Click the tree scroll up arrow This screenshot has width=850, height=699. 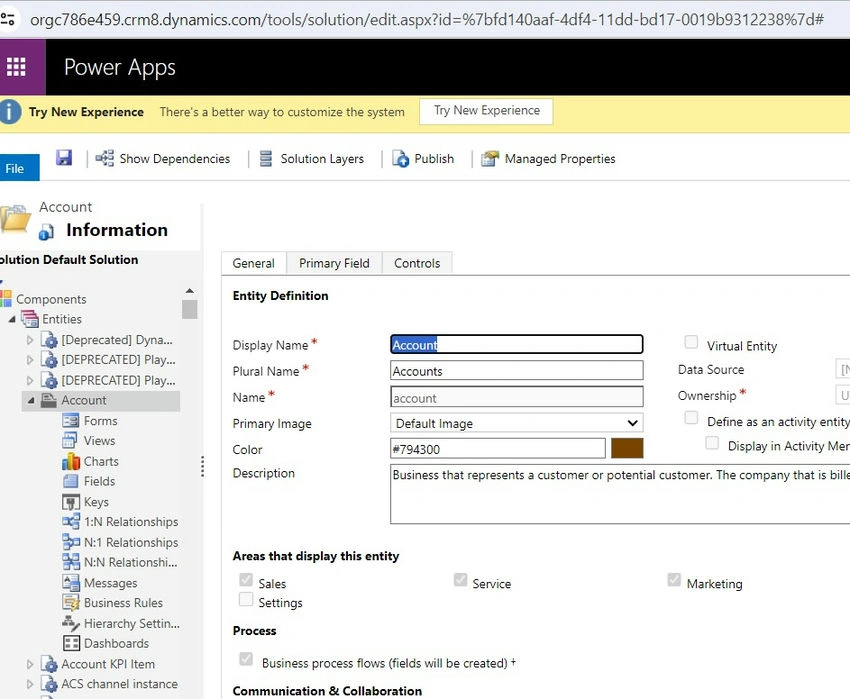190,291
